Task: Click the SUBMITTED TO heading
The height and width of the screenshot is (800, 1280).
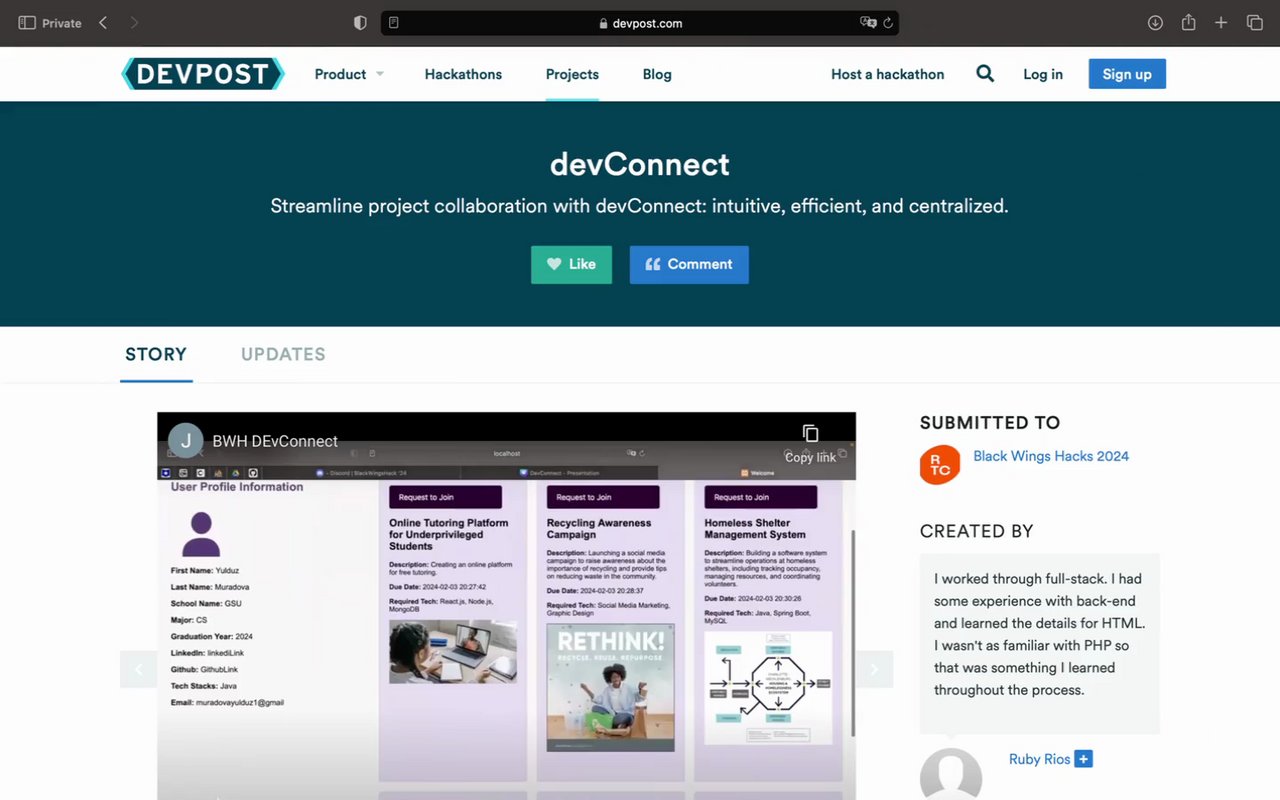Action: [990, 423]
